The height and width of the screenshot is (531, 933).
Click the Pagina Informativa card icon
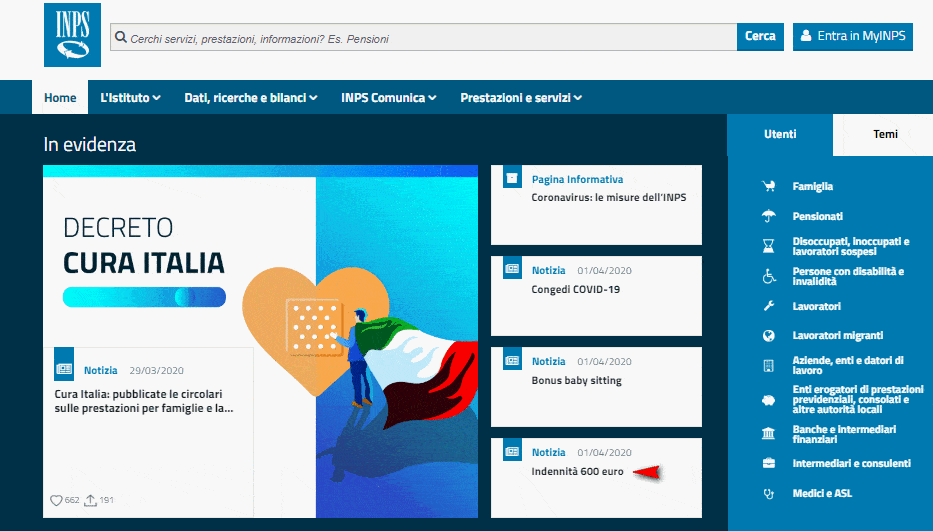click(512, 177)
